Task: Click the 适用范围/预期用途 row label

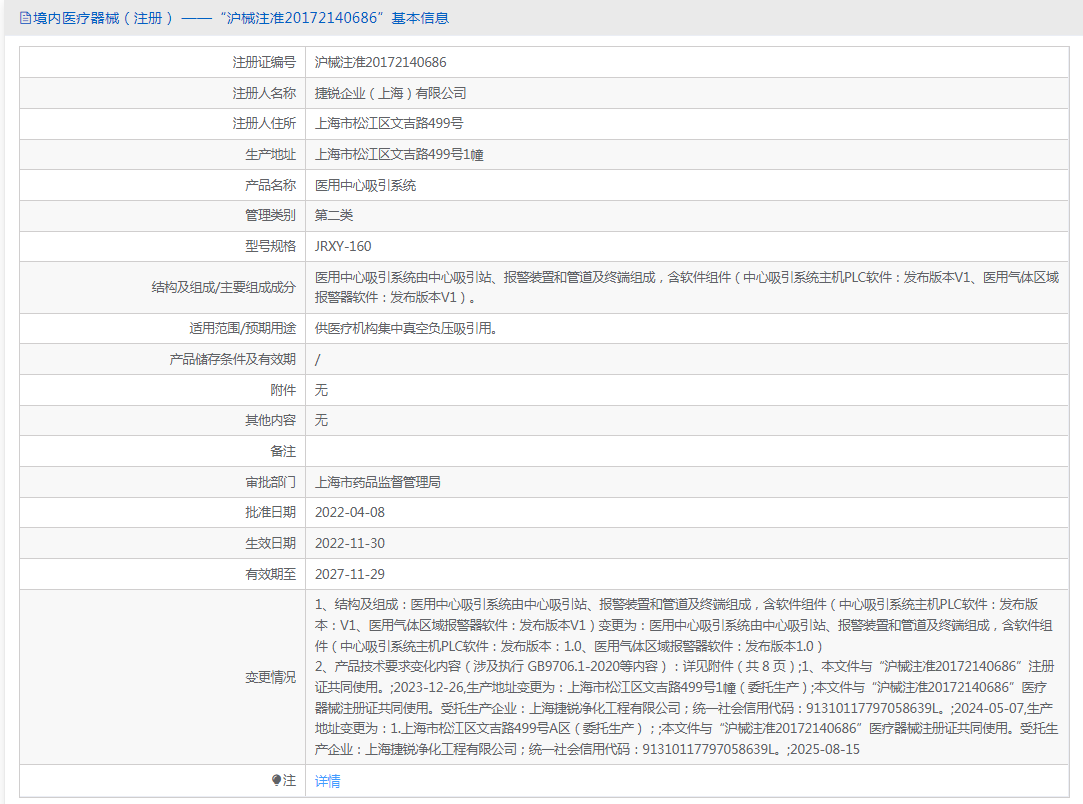Action: click(242, 328)
